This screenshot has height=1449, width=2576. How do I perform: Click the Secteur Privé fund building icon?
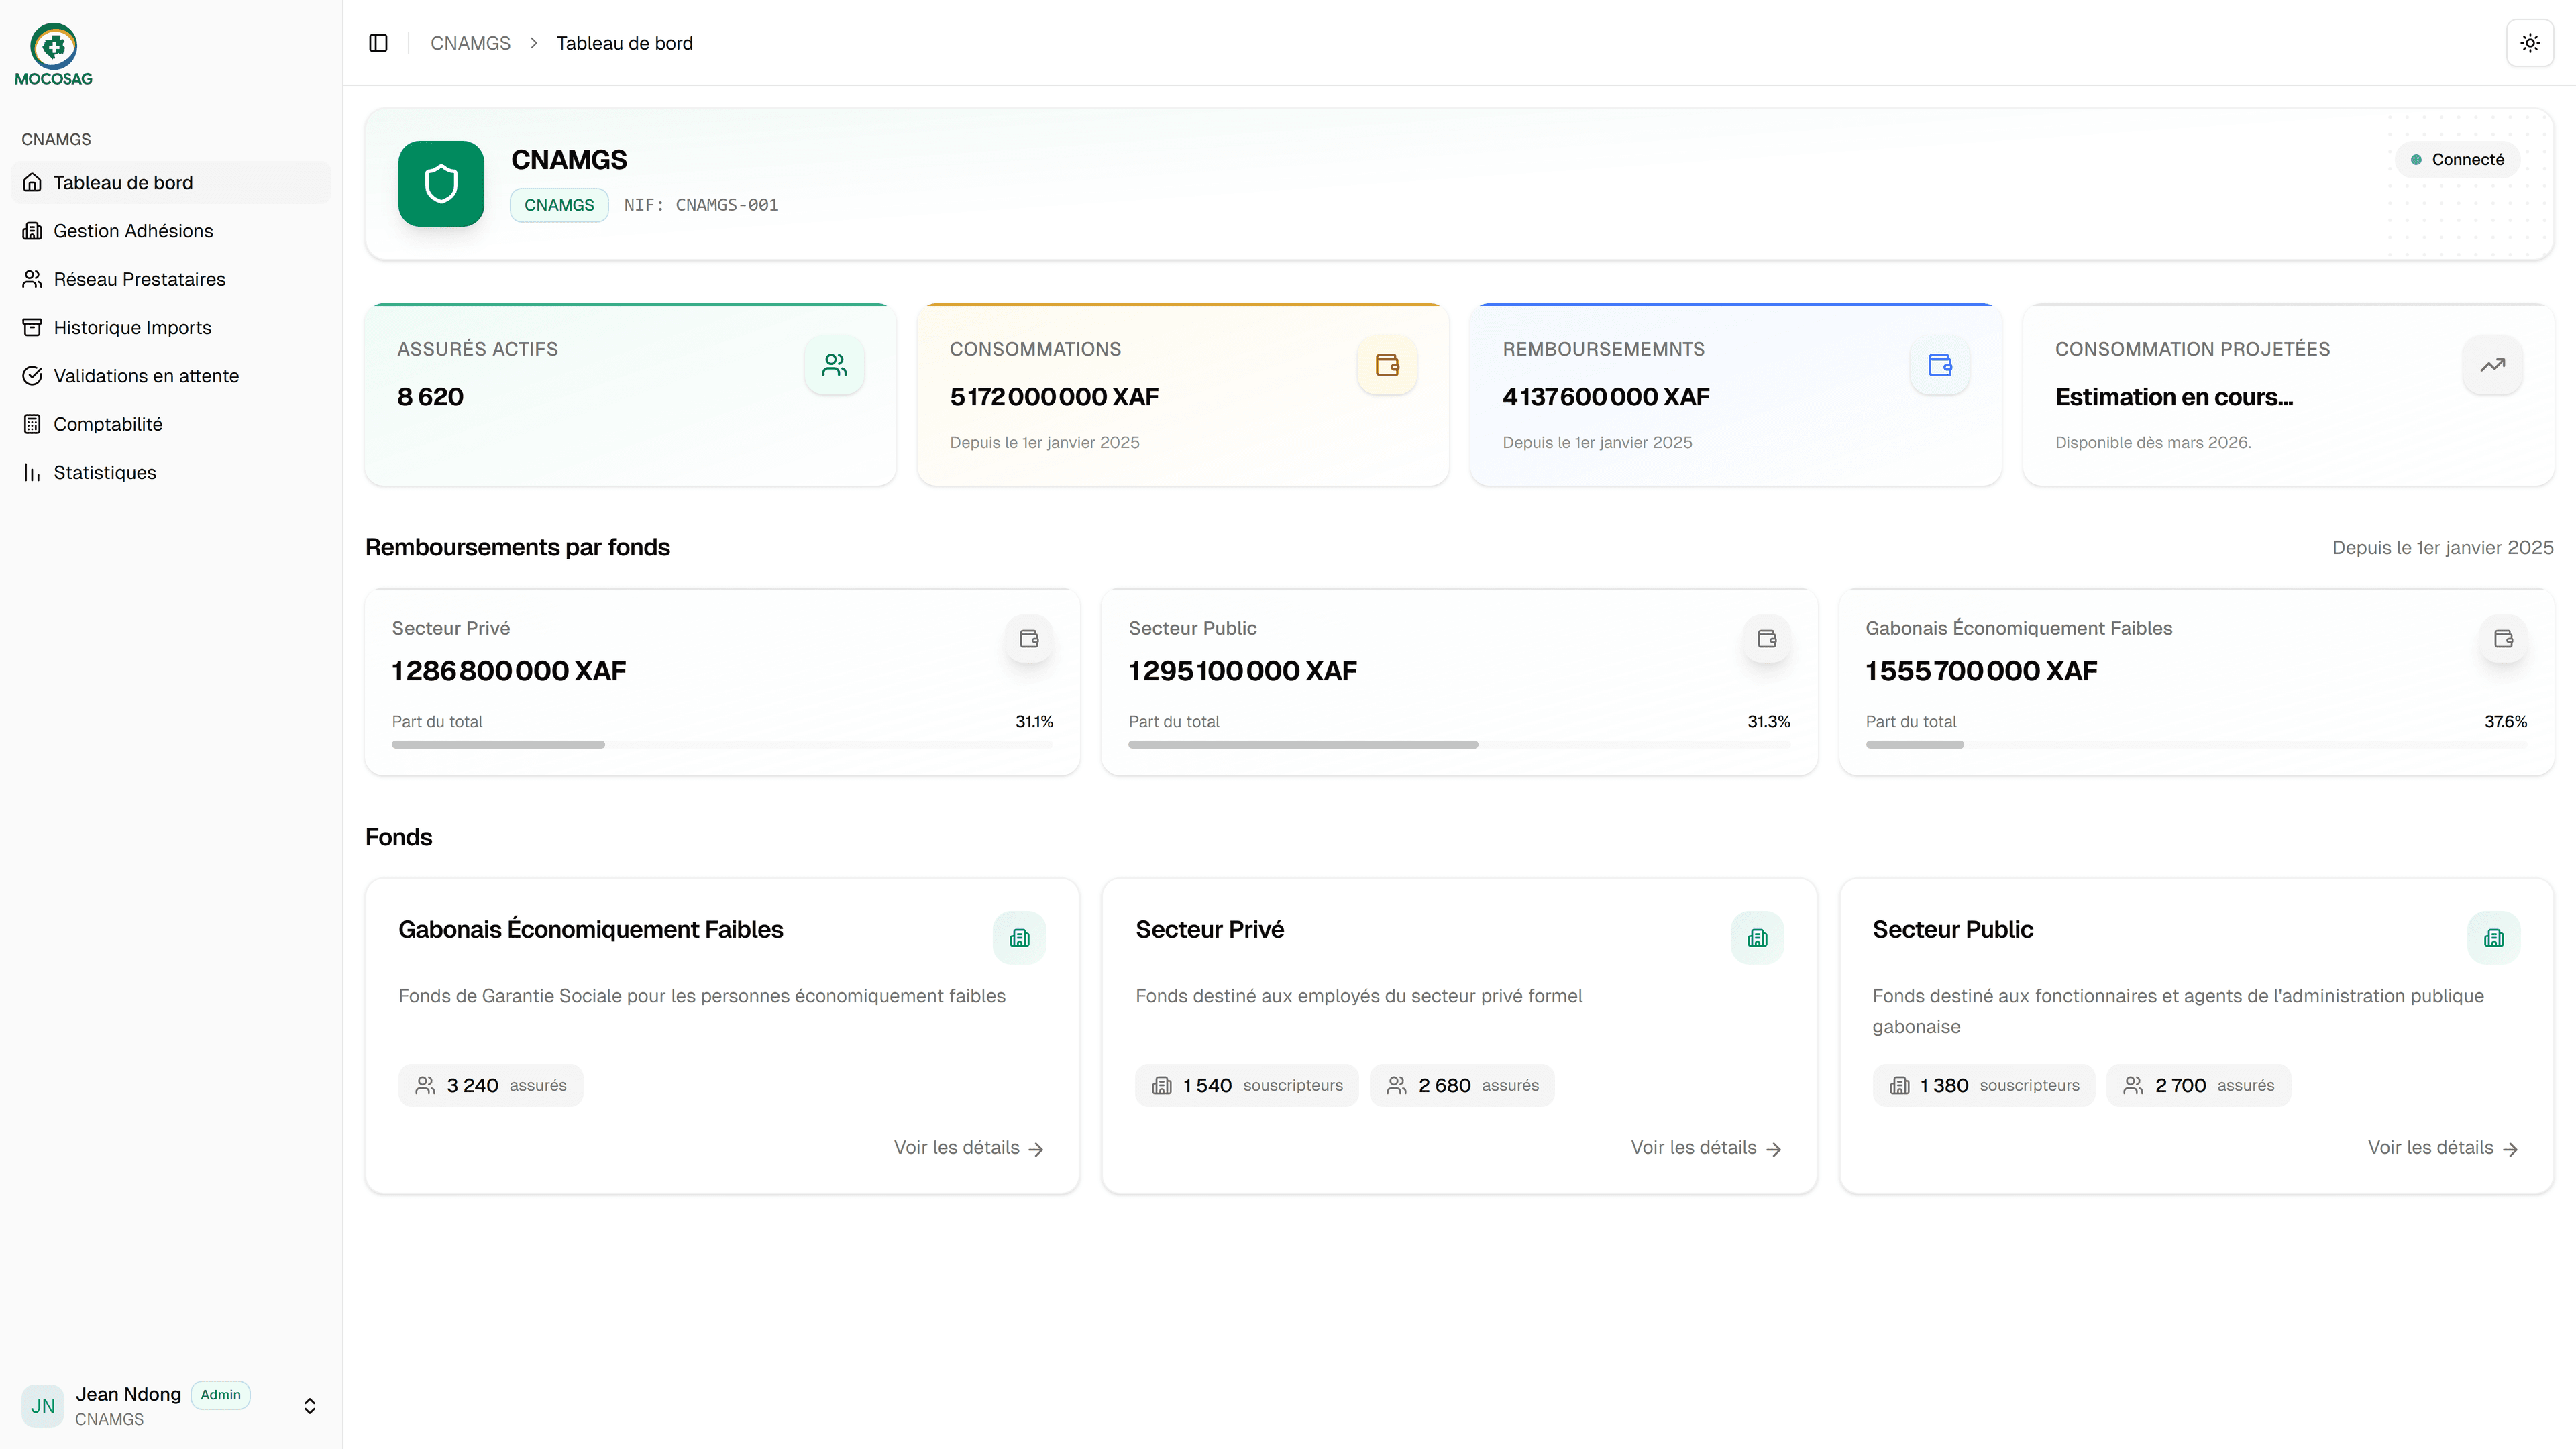click(1757, 938)
